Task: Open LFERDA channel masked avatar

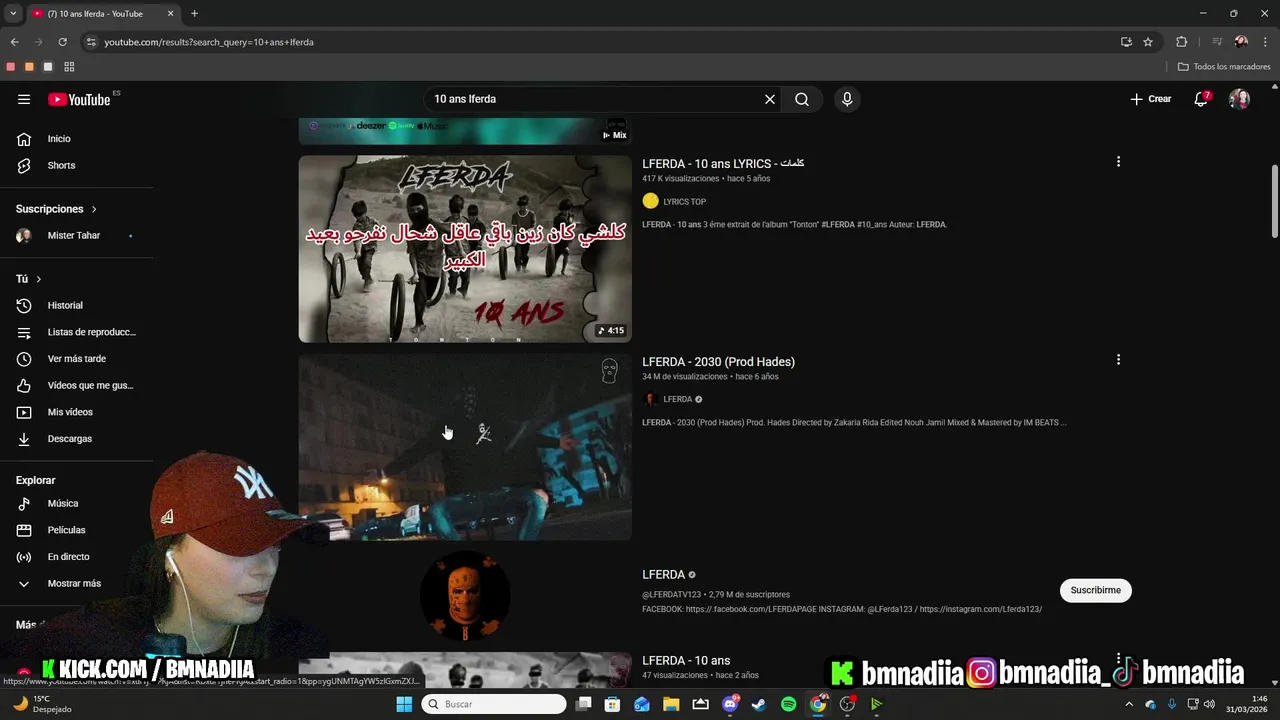Action: 465,596
